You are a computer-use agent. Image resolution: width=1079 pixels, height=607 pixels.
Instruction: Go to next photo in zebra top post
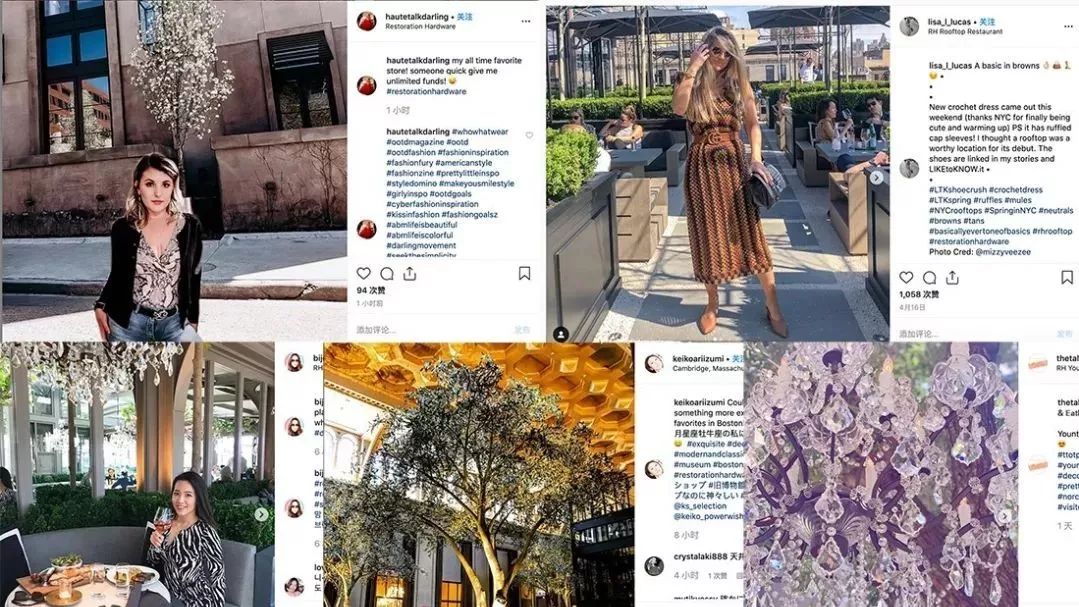pyautogui.click(x=261, y=514)
